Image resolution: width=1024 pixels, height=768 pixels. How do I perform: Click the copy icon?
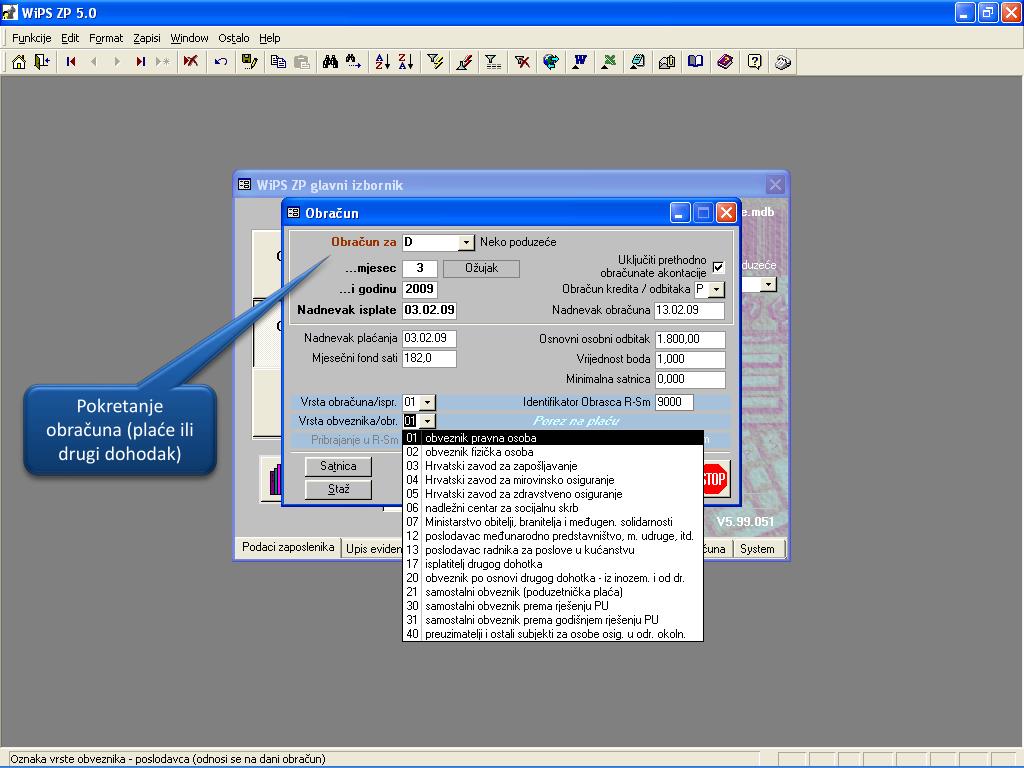(278, 62)
